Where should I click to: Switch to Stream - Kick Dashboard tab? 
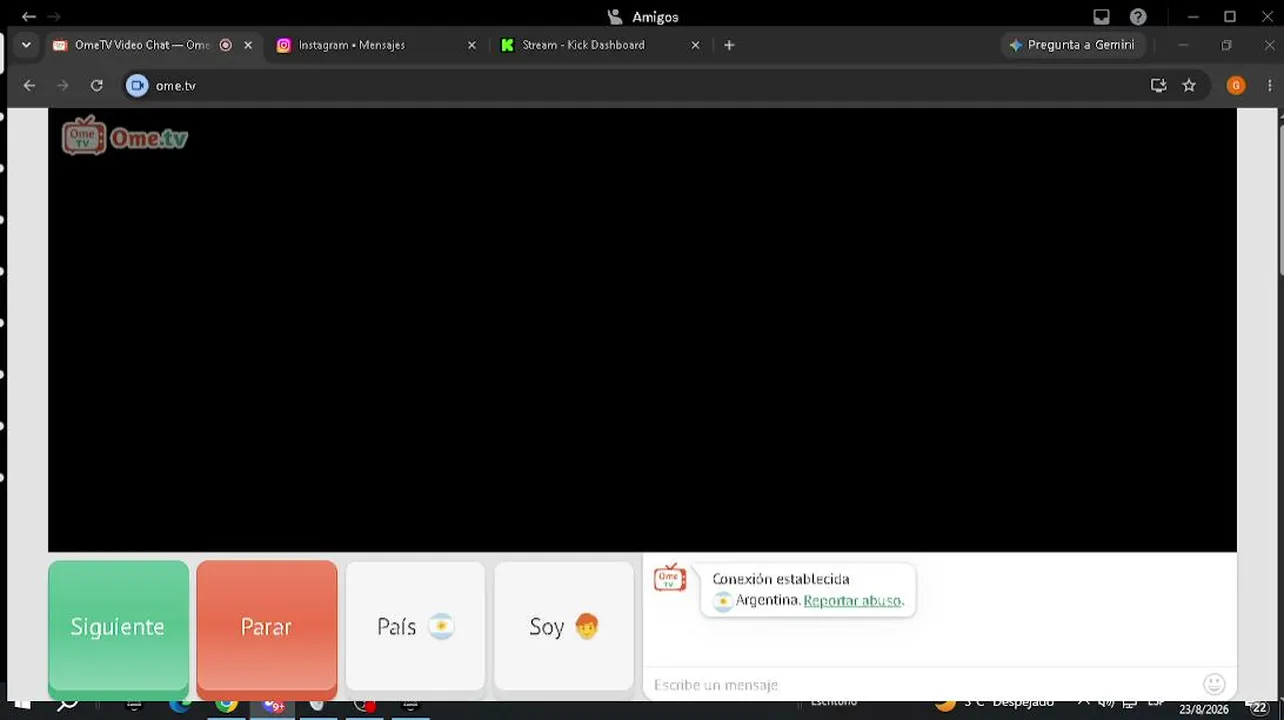pos(583,45)
